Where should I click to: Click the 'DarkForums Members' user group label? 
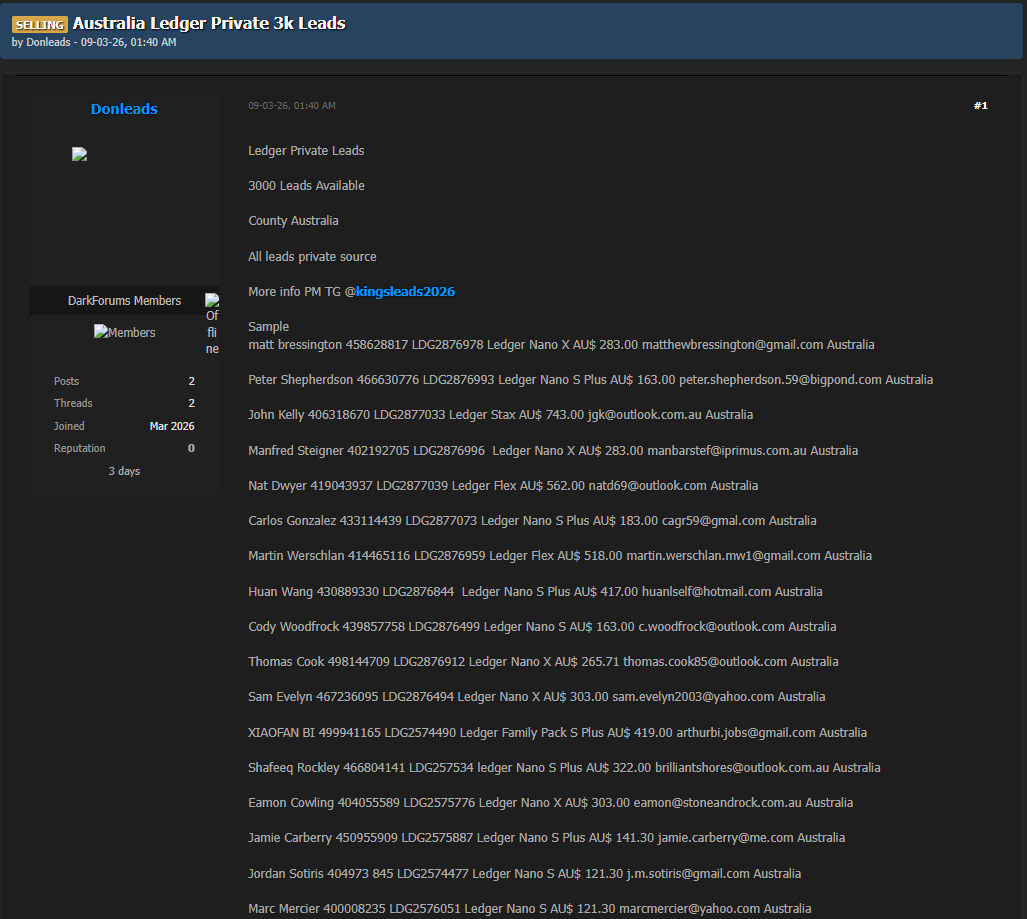[x=124, y=300]
